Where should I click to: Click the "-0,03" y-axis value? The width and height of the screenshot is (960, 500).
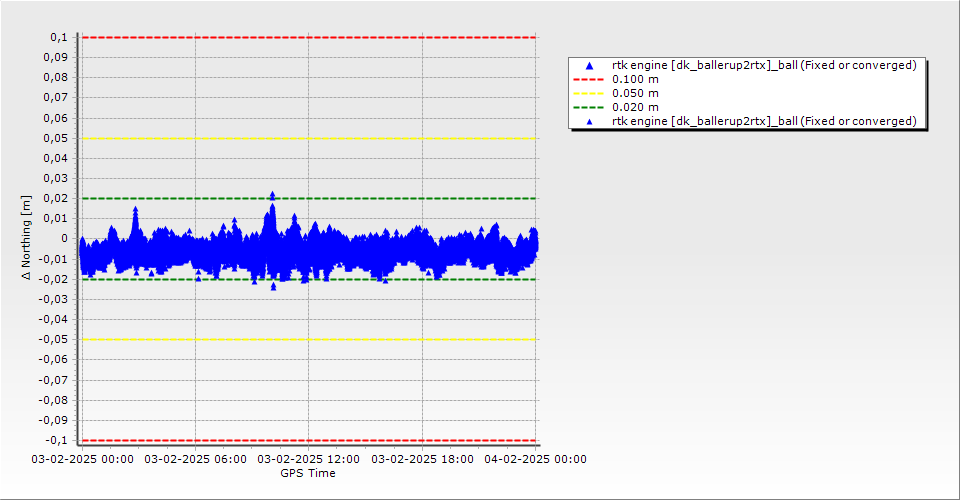pos(53,299)
